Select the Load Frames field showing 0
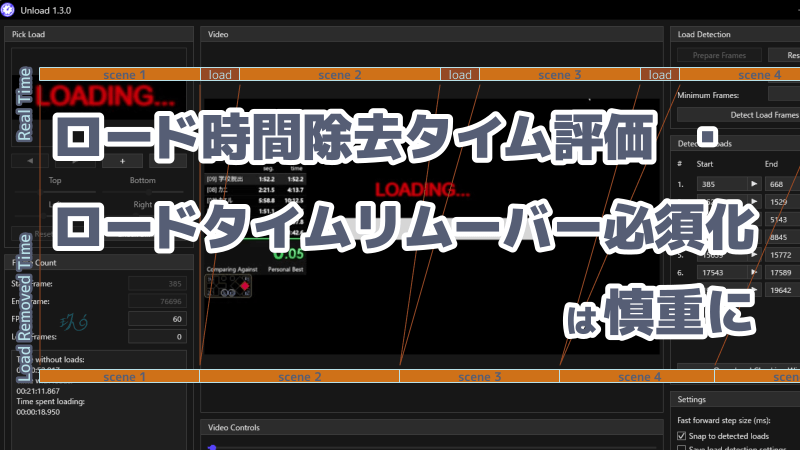800x450 pixels. pos(157,337)
